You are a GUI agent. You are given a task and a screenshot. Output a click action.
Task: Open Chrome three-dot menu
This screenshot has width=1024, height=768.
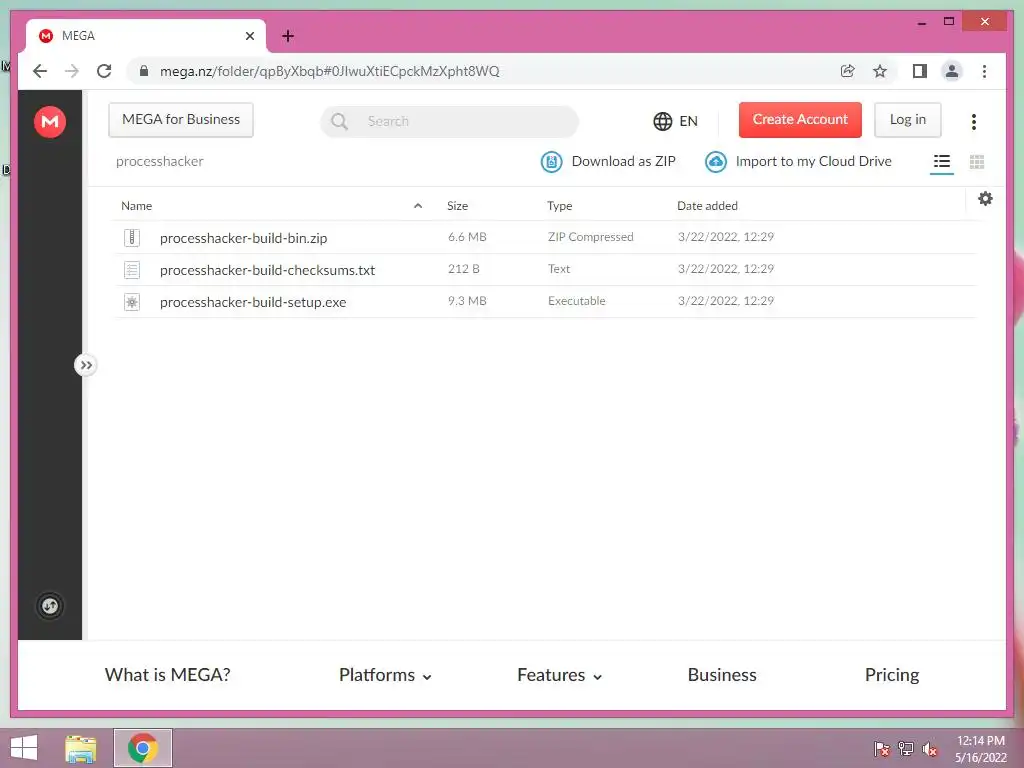point(984,71)
